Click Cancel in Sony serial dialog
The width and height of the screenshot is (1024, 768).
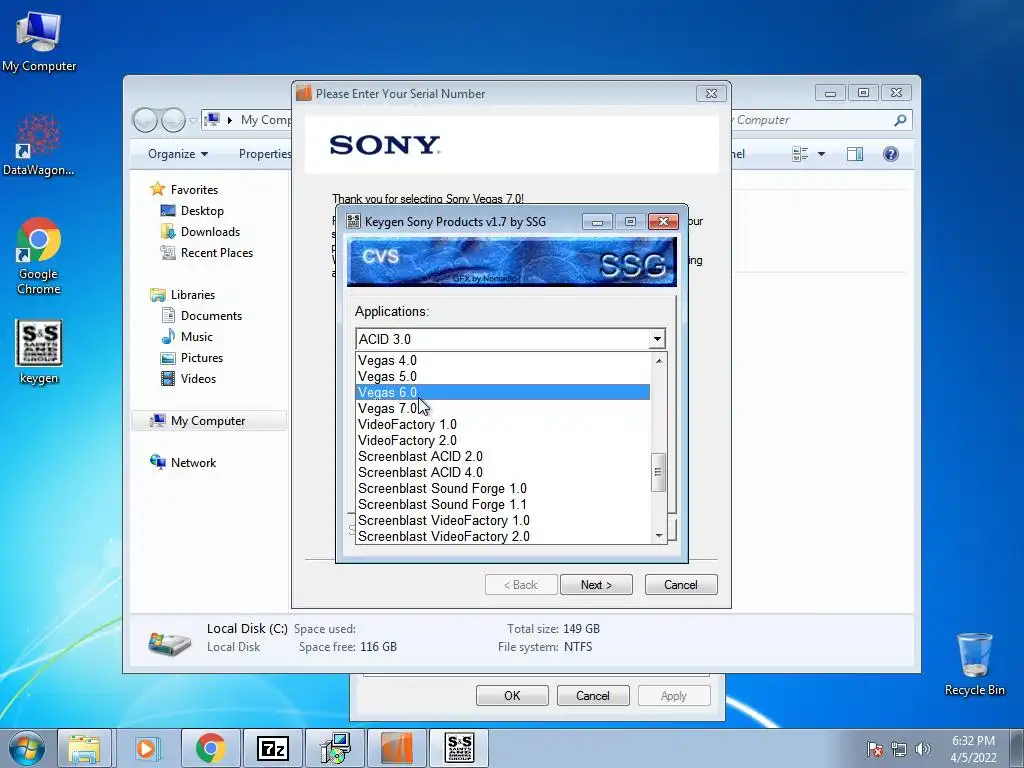(680, 584)
